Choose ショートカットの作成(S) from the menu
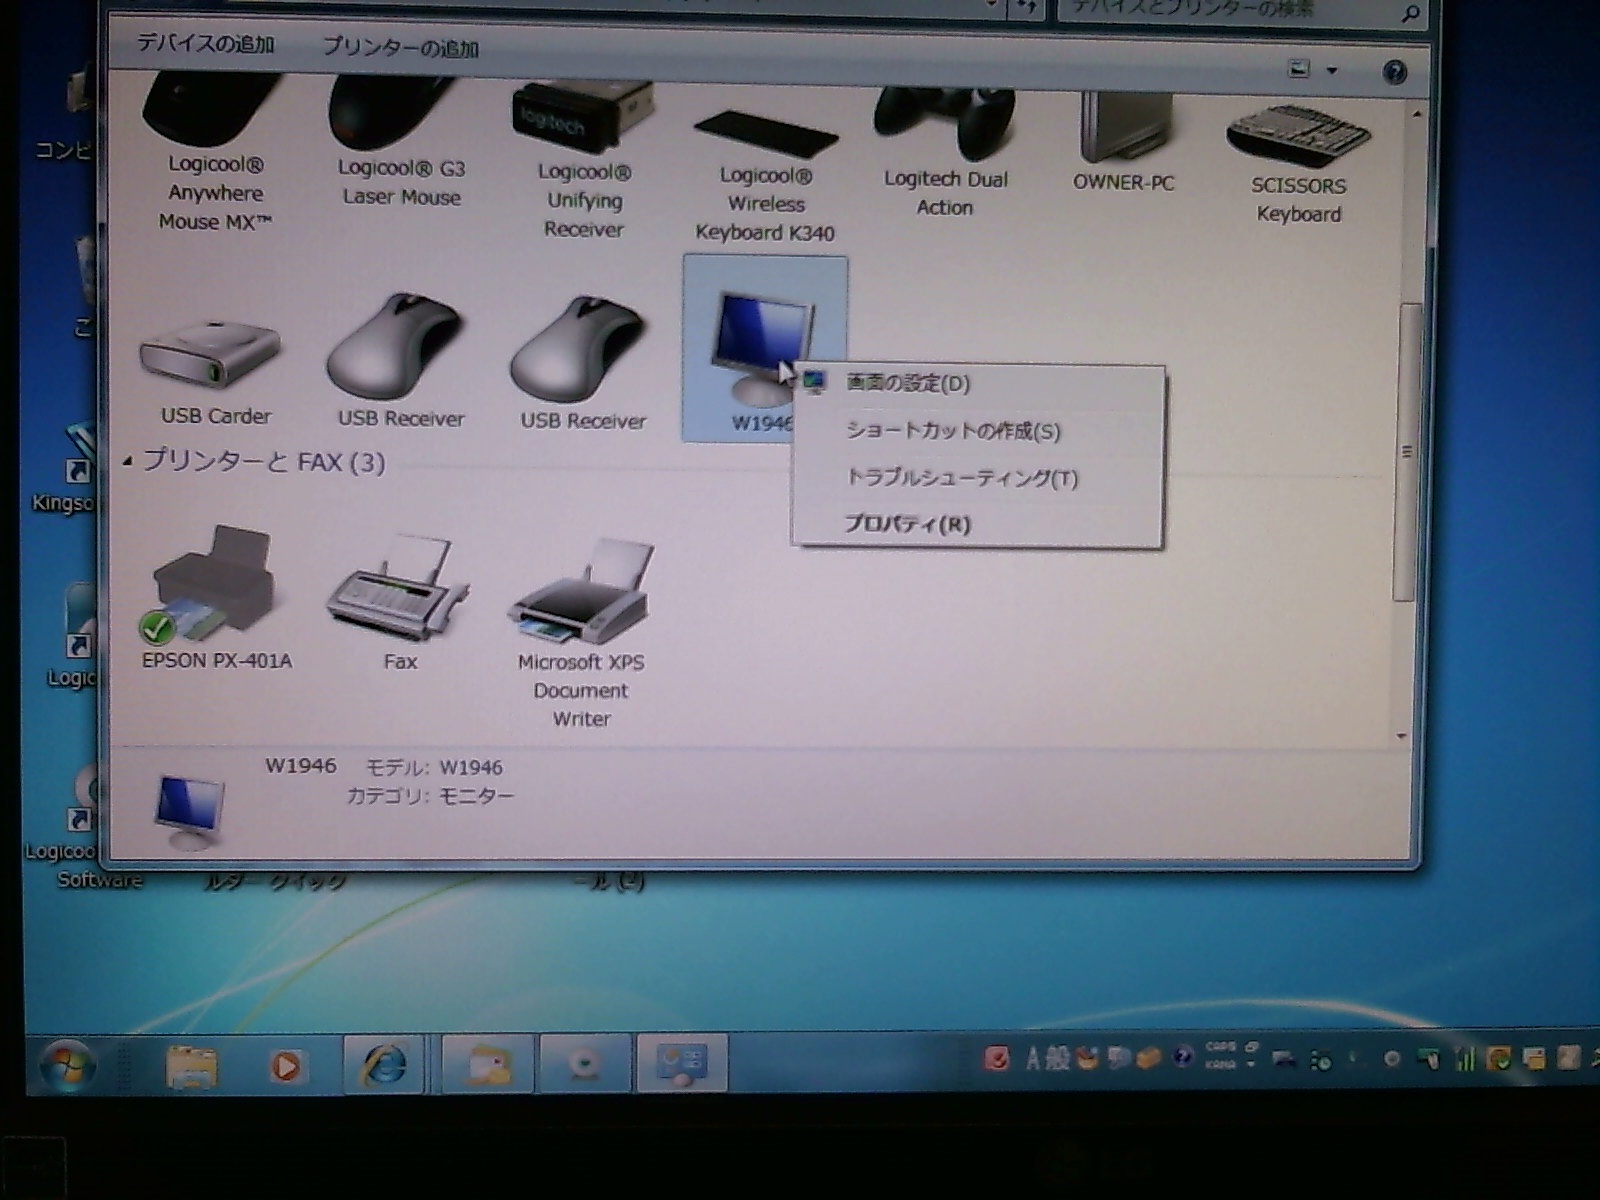The image size is (1600, 1200). tap(978, 431)
